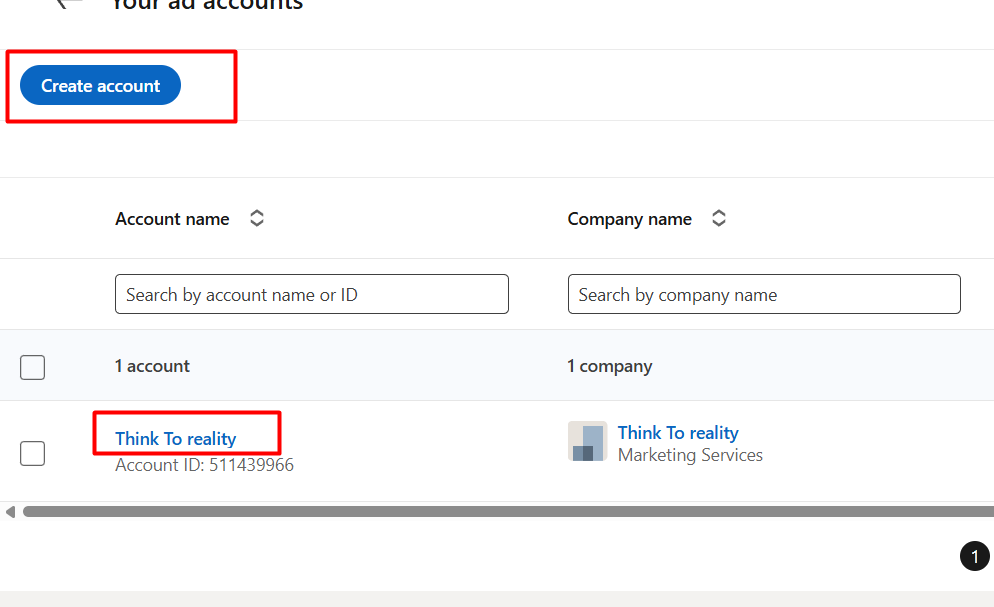Sort by the Company name sort arrows

718,218
